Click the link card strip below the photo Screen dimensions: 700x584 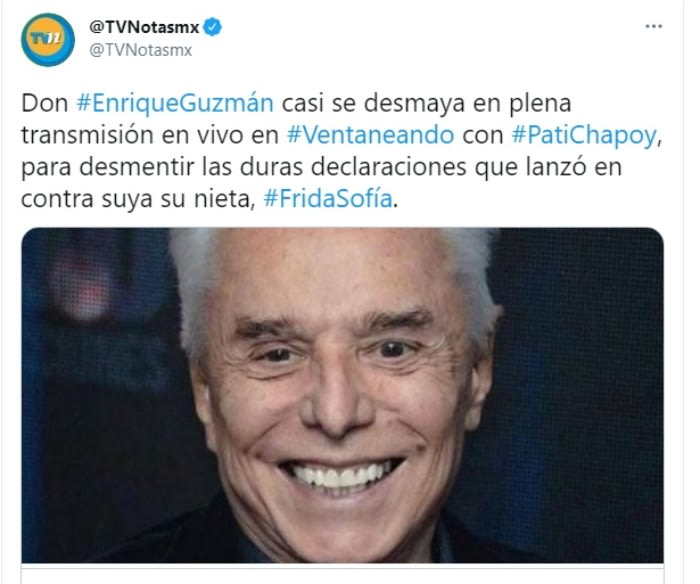pos(342,574)
